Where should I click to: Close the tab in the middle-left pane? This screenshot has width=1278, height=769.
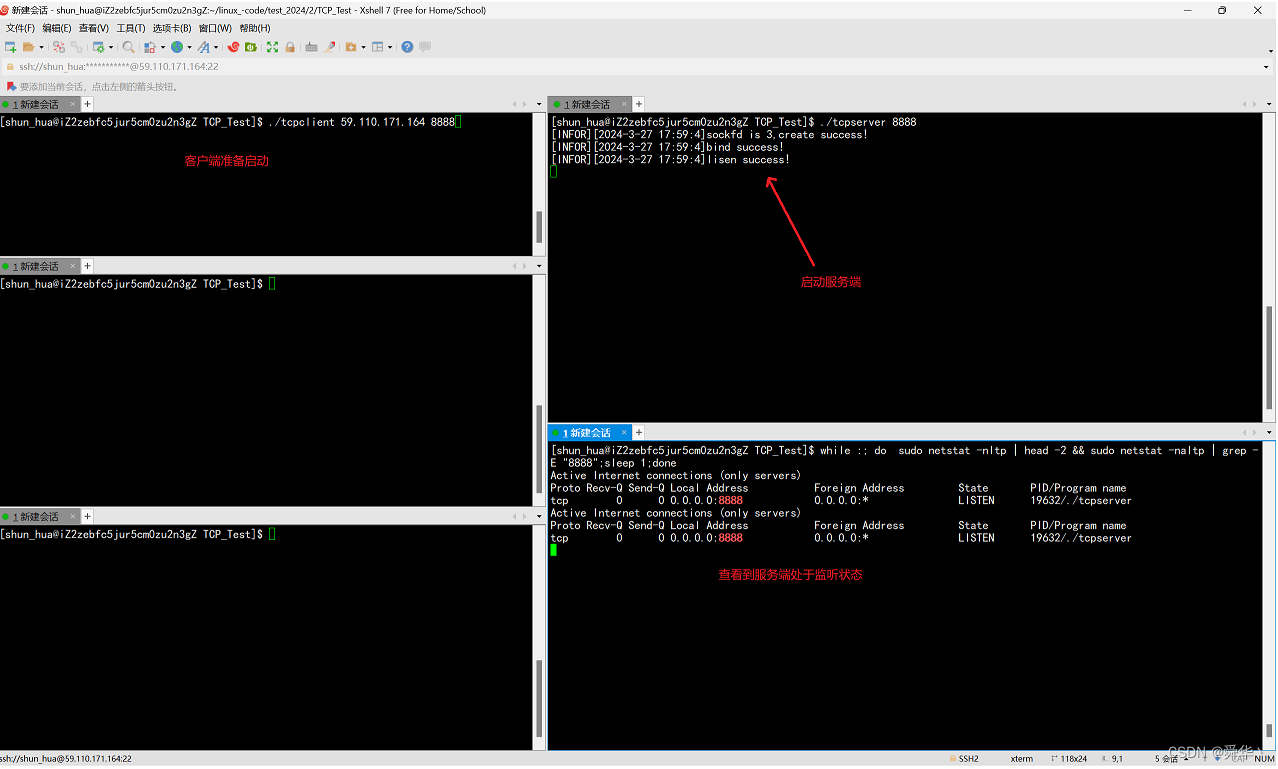[73, 266]
